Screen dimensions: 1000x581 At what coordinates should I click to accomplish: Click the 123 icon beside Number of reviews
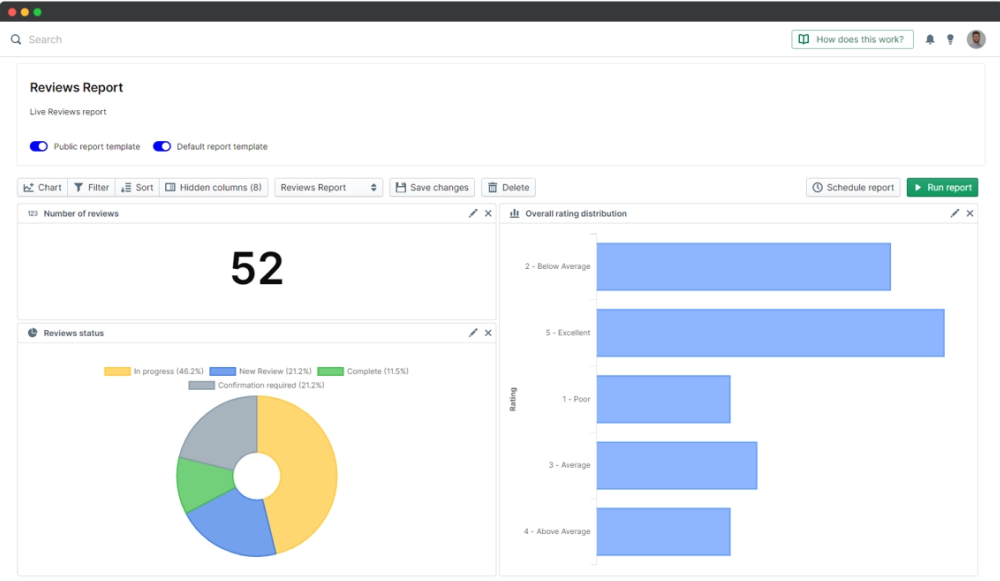pyautogui.click(x=33, y=214)
